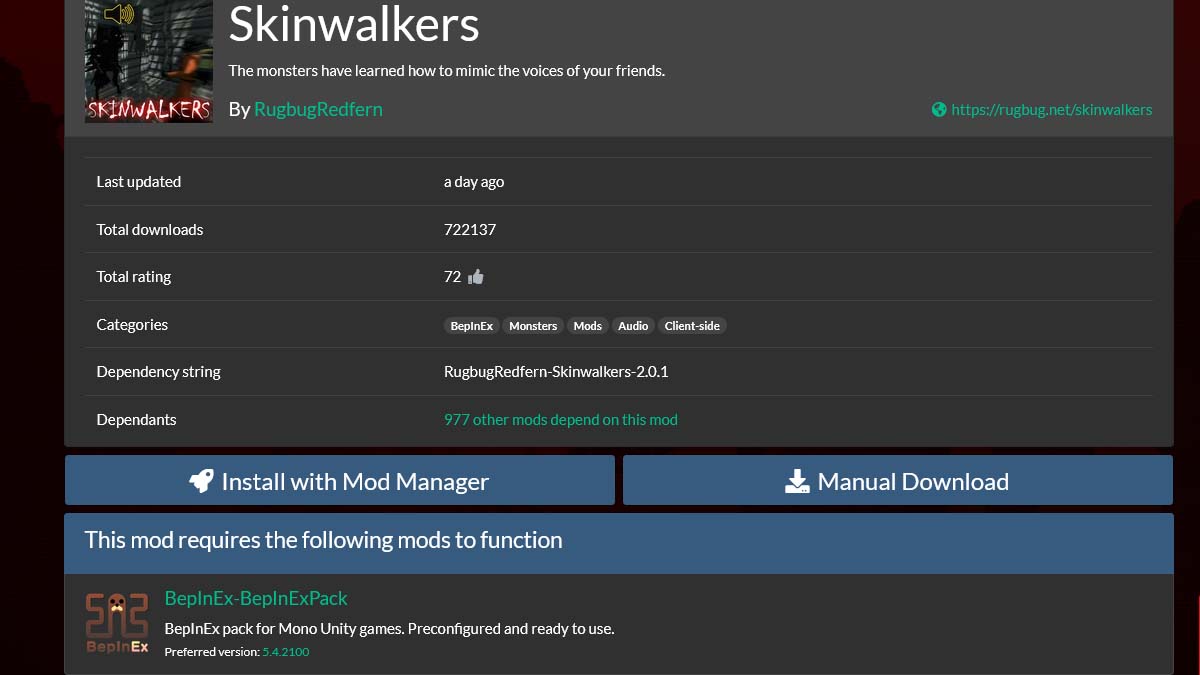
Task: Click the rocket icon on Install with Mod Manager
Action: [202, 480]
